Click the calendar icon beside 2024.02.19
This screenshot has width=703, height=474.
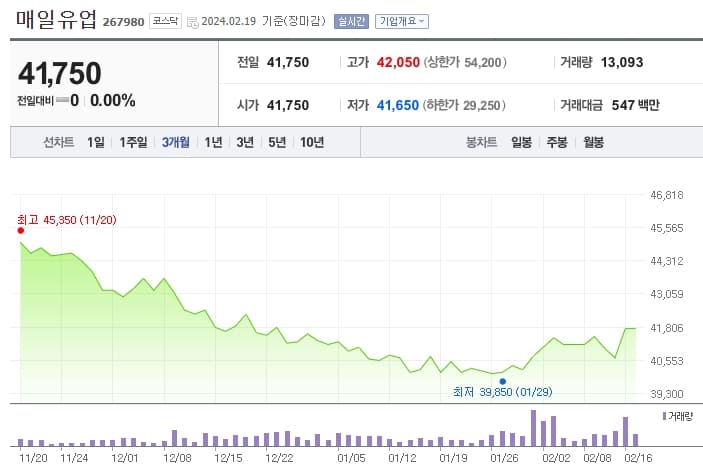pos(192,22)
